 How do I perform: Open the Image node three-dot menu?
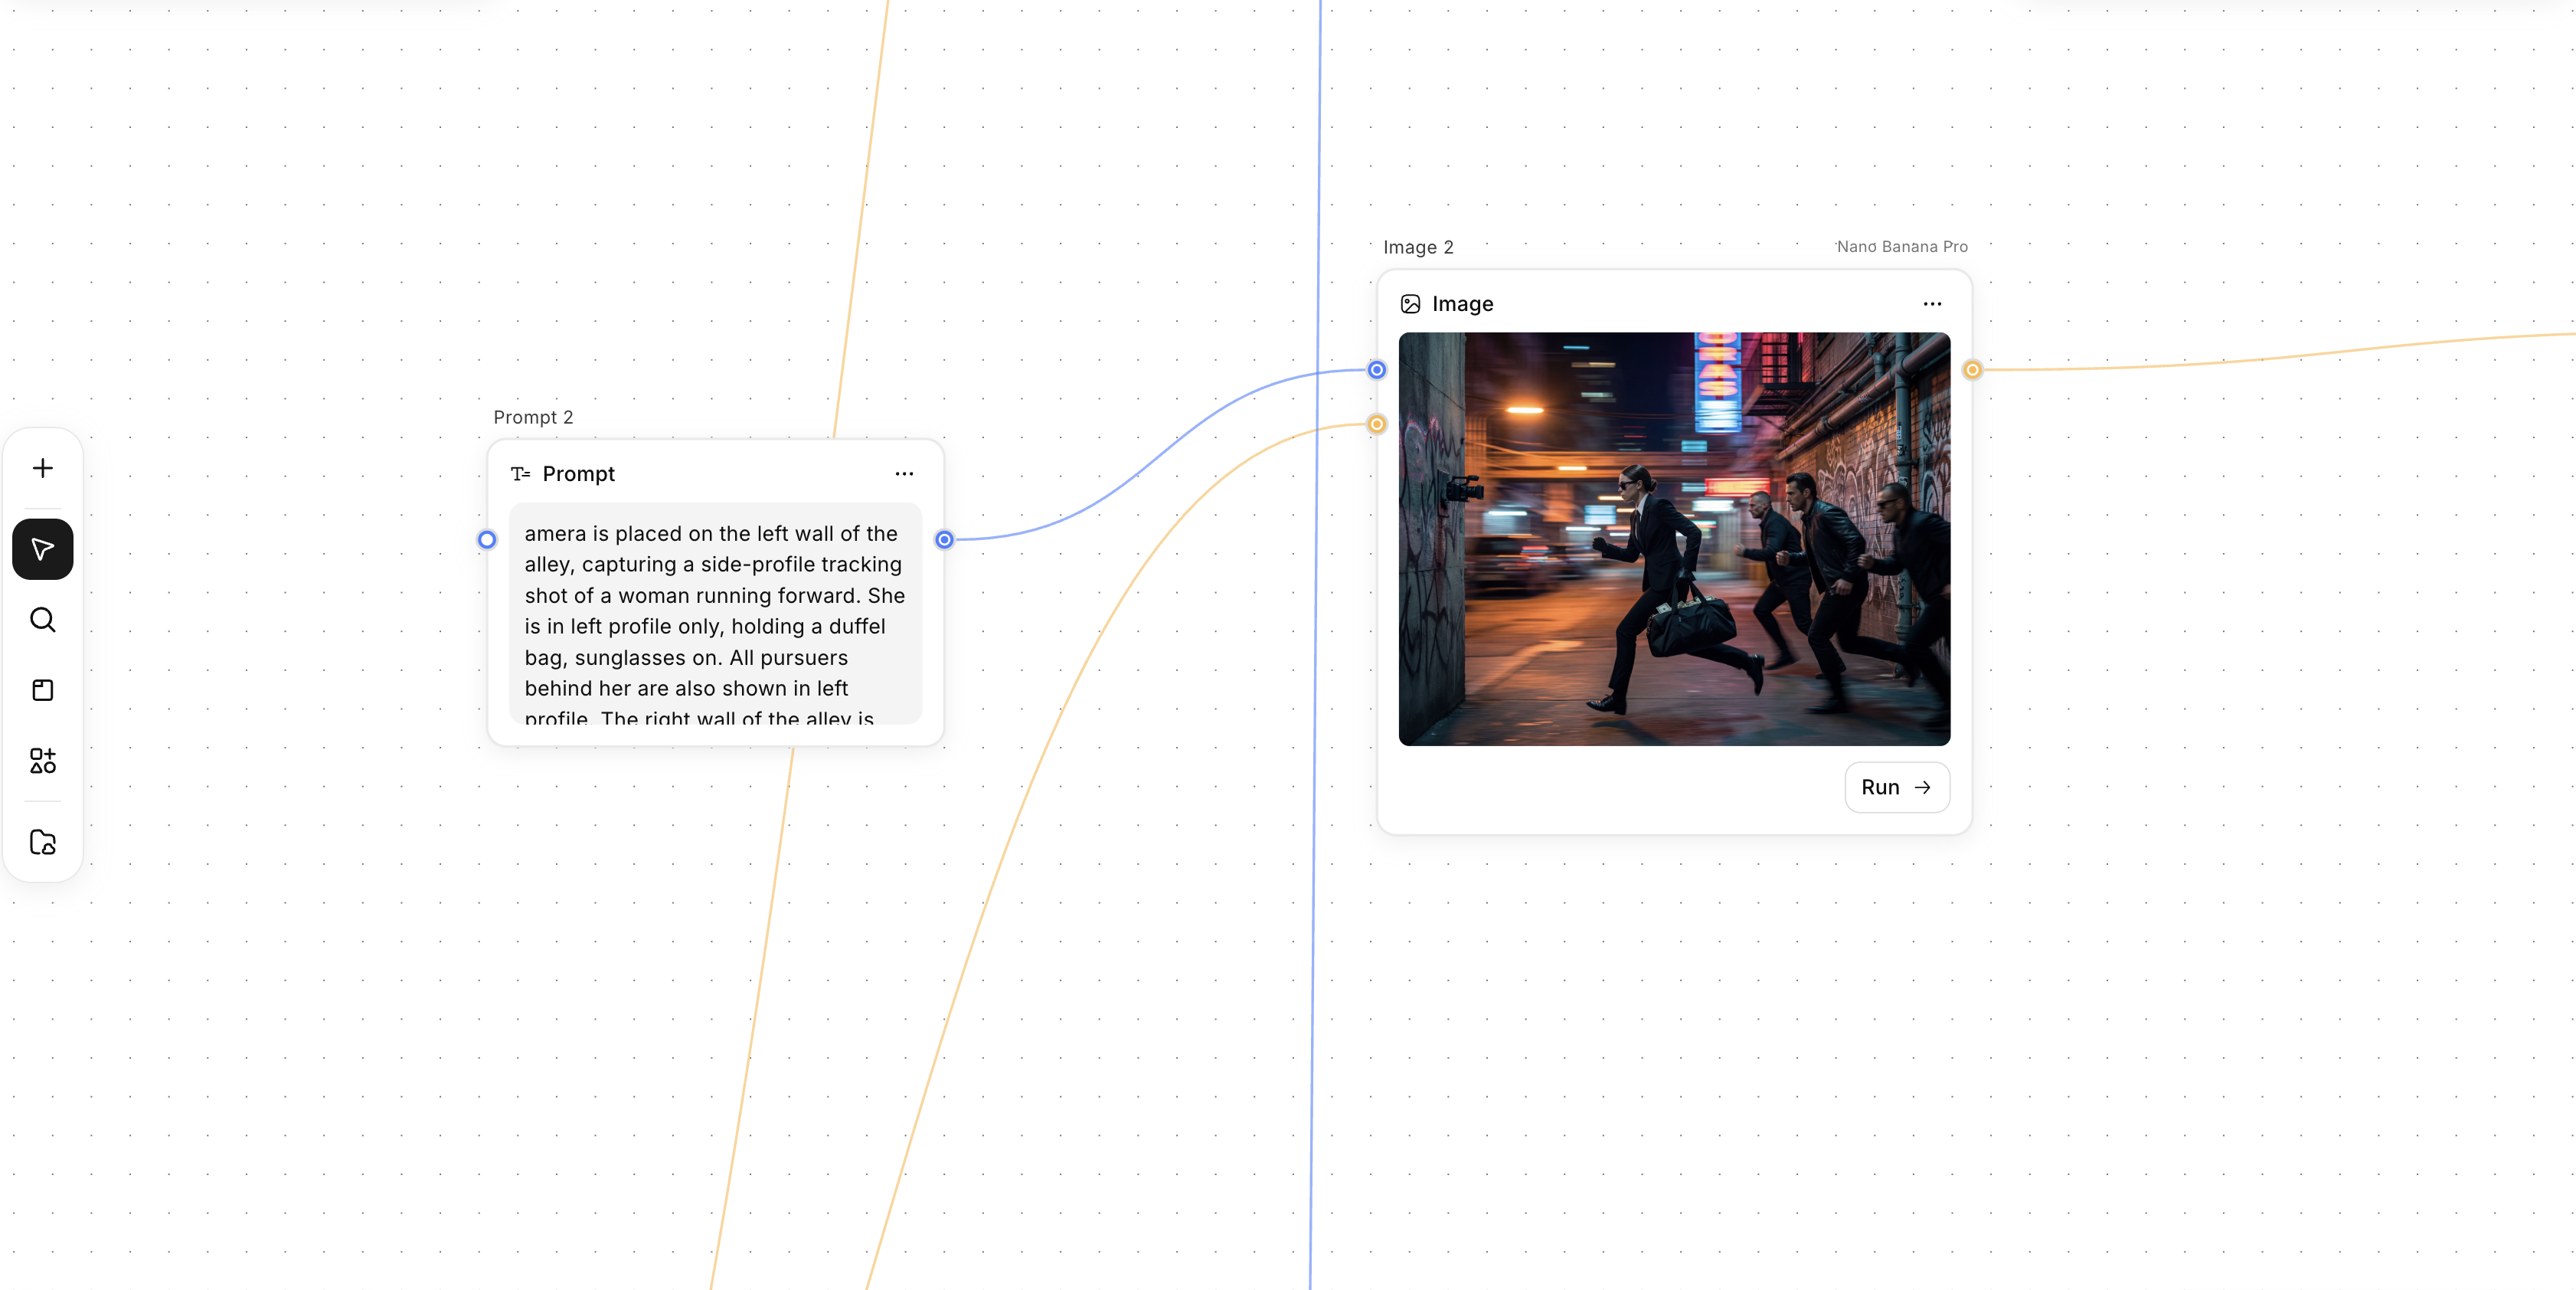[1932, 304]
